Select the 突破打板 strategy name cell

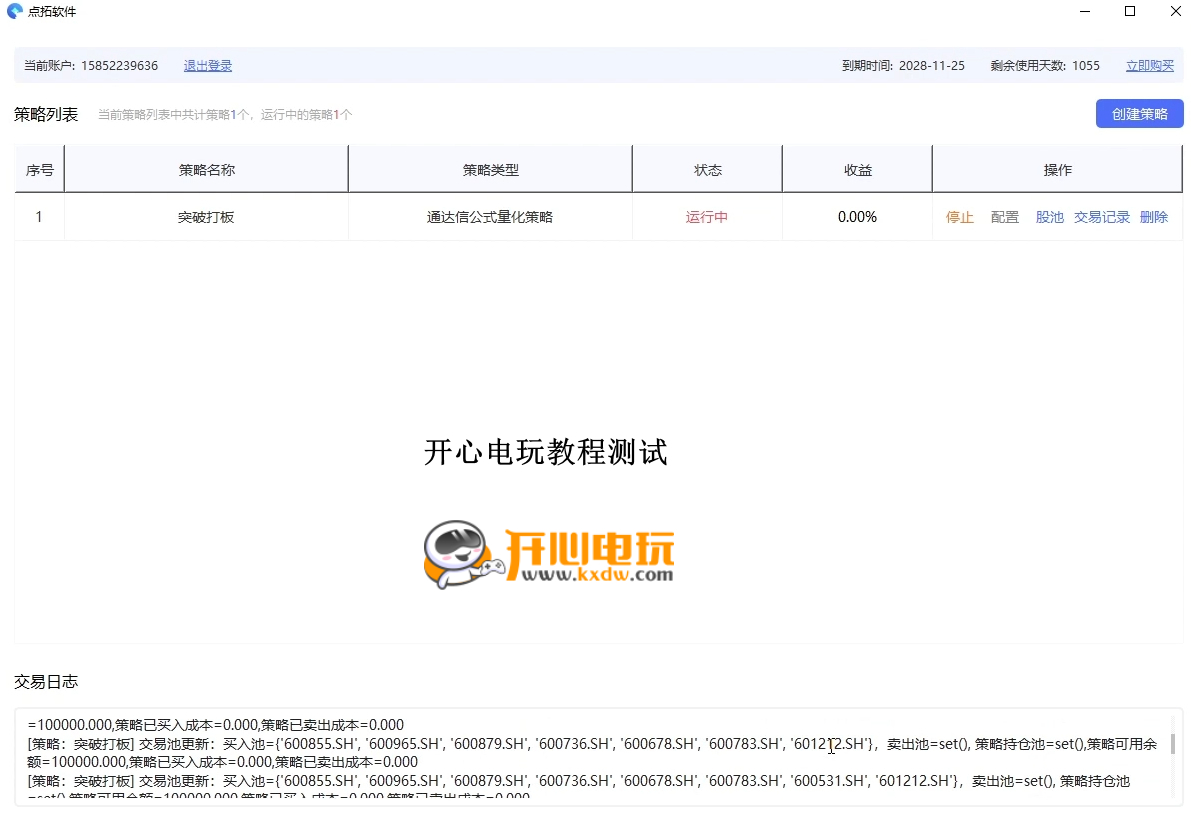coord(205,216)
